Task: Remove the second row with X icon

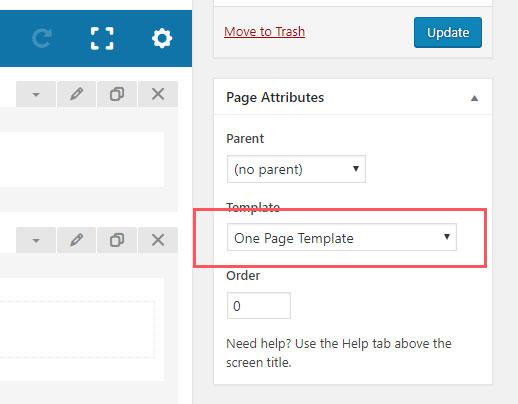Action: (x=158, y=240)
